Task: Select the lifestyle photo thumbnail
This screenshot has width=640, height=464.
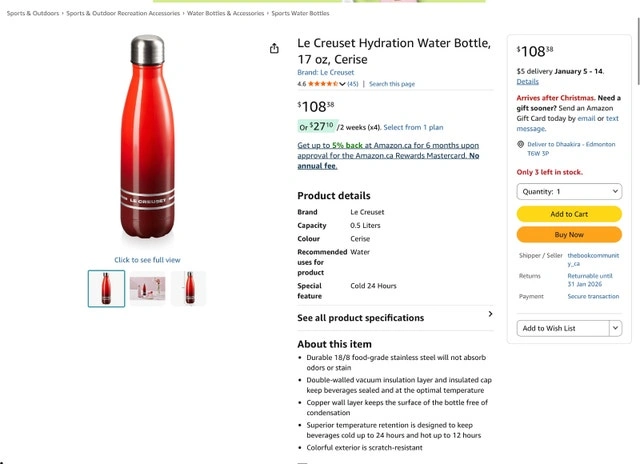Action: (x=147, y=288)
